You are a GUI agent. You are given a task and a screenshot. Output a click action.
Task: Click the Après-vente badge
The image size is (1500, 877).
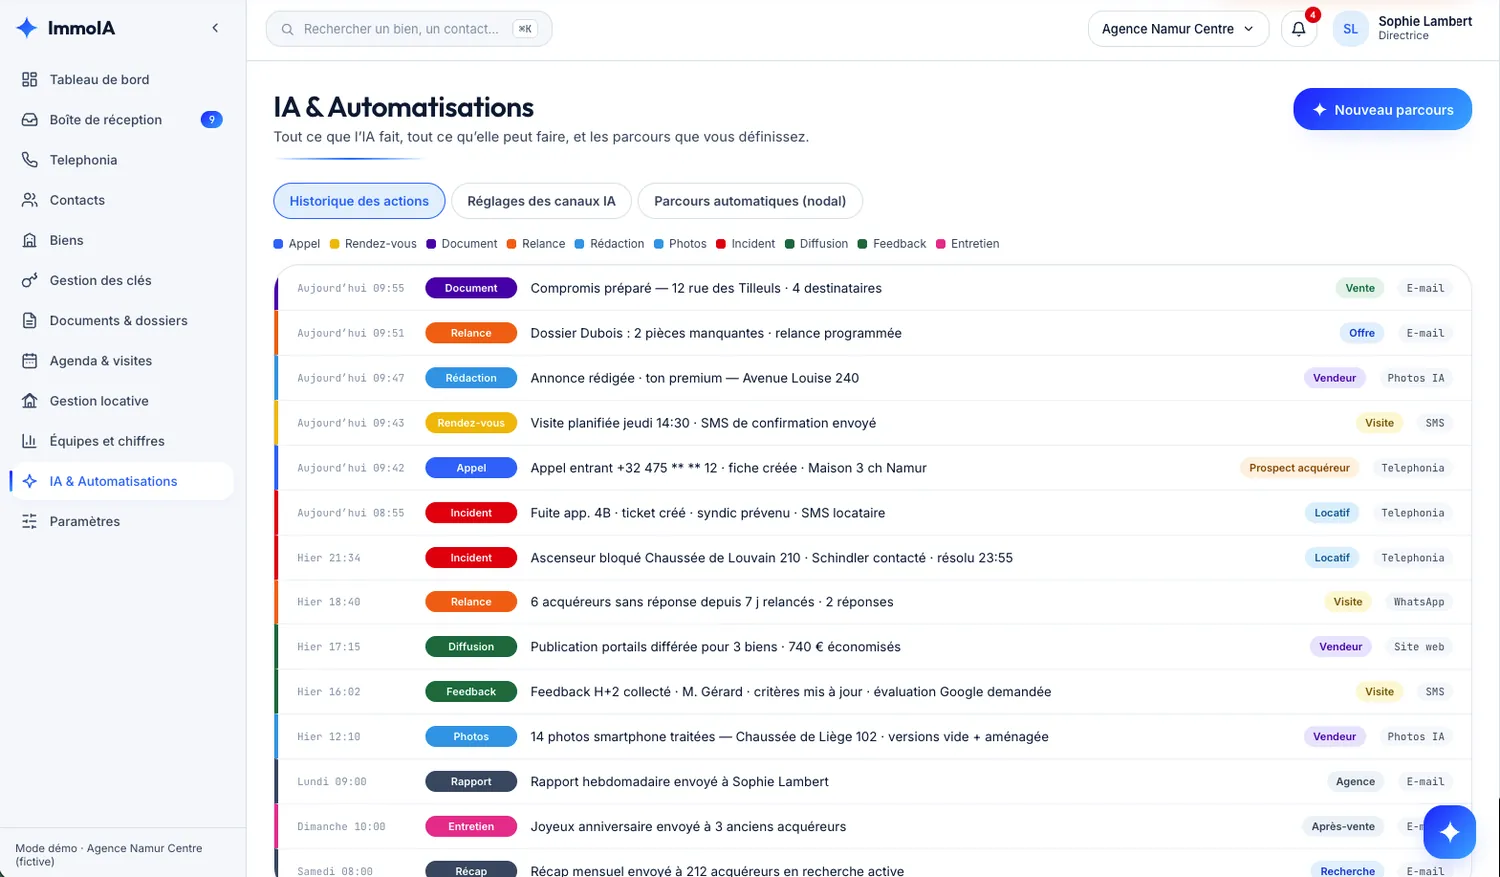1343,827
